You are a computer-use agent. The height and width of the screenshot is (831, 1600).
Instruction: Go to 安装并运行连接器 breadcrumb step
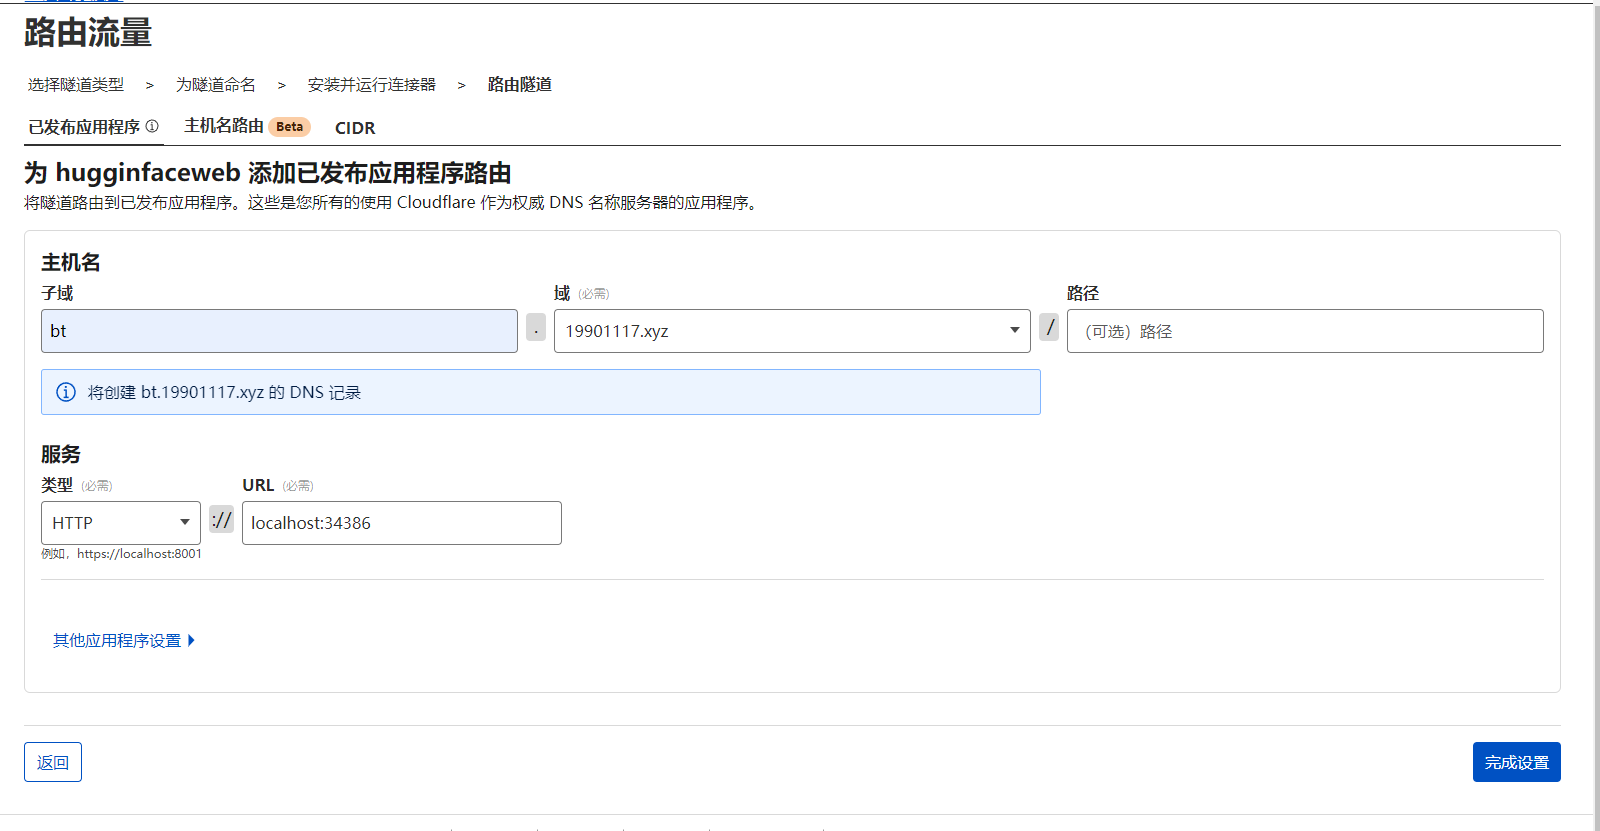coord(372,85)
